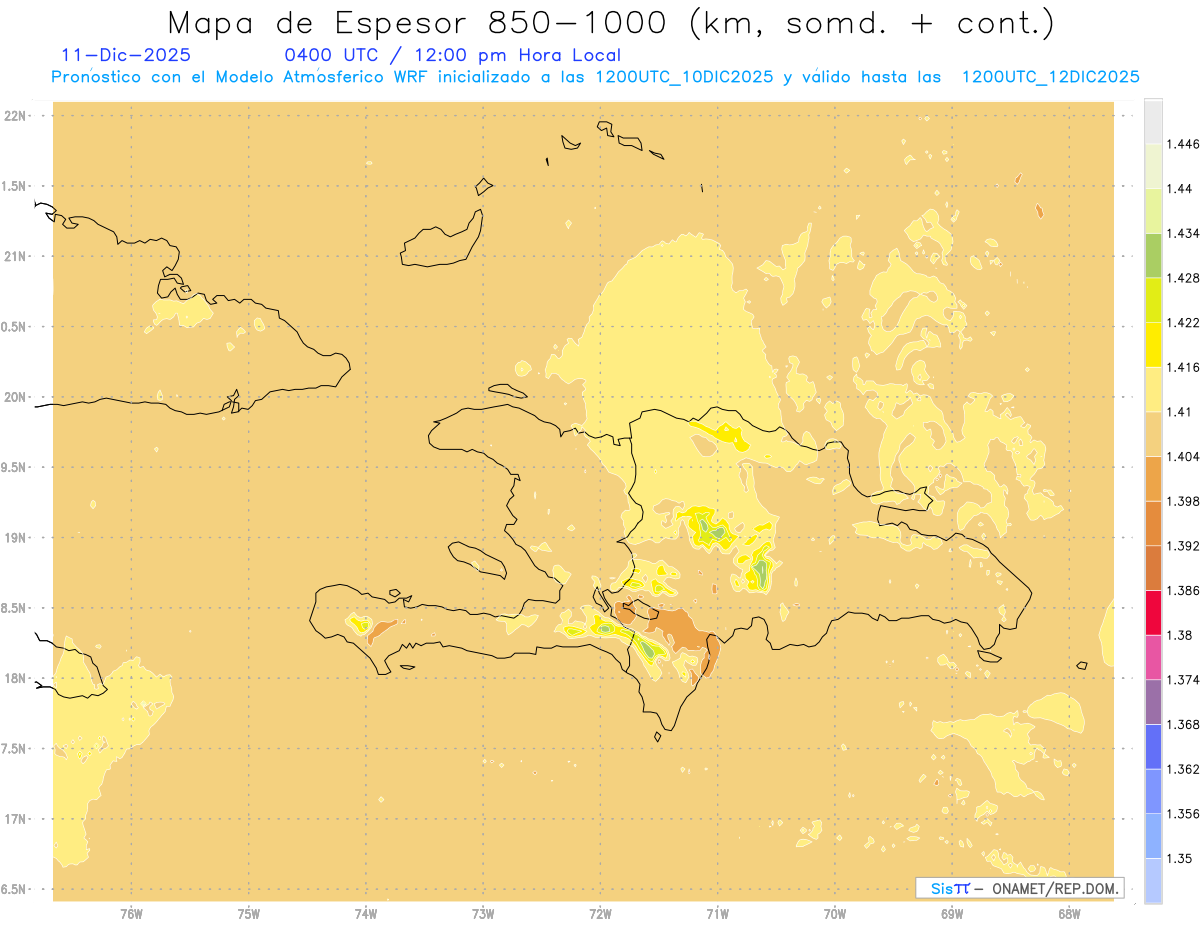Click the 11-Dic-2025 date label
Image resolution: width=1200 pixels, height=927 pixels.
[x=126, y=55]
